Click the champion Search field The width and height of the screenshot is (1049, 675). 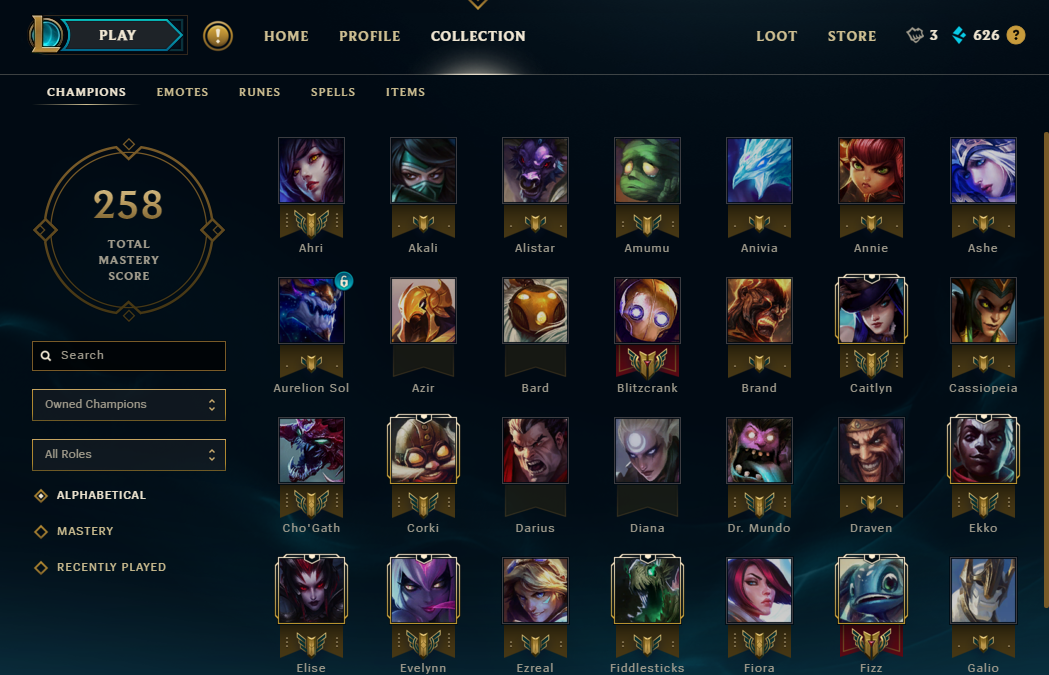click(129, 356)
